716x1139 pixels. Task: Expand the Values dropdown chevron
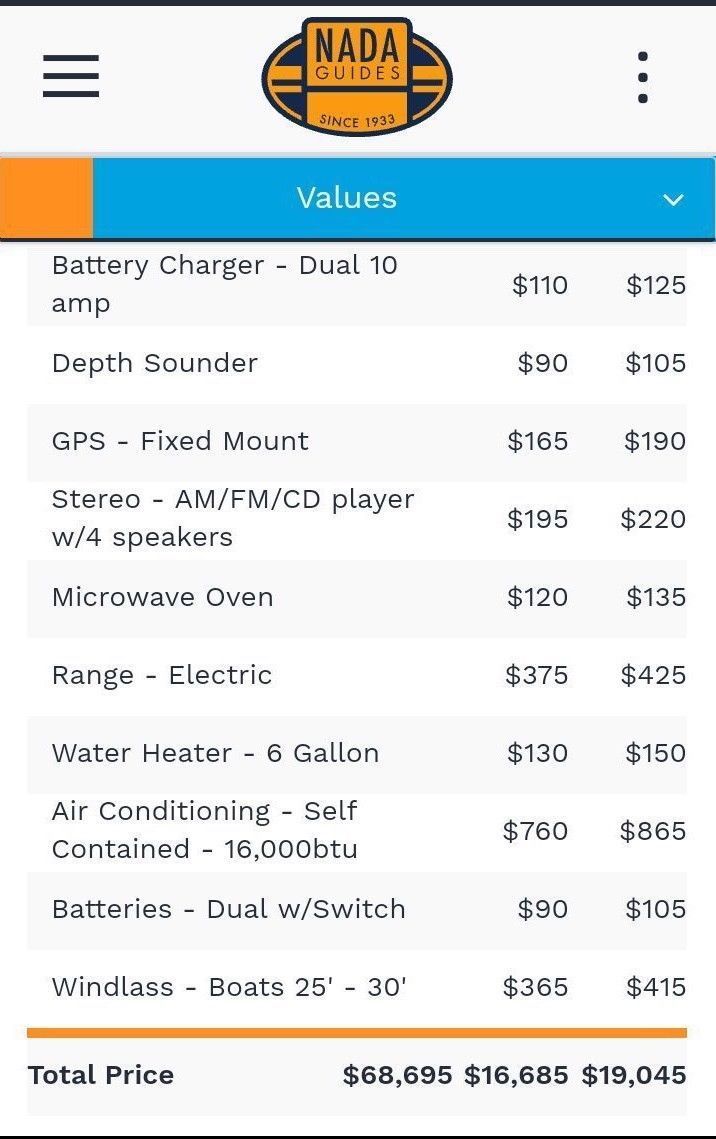pyautogui.click(x=673, y=199)
